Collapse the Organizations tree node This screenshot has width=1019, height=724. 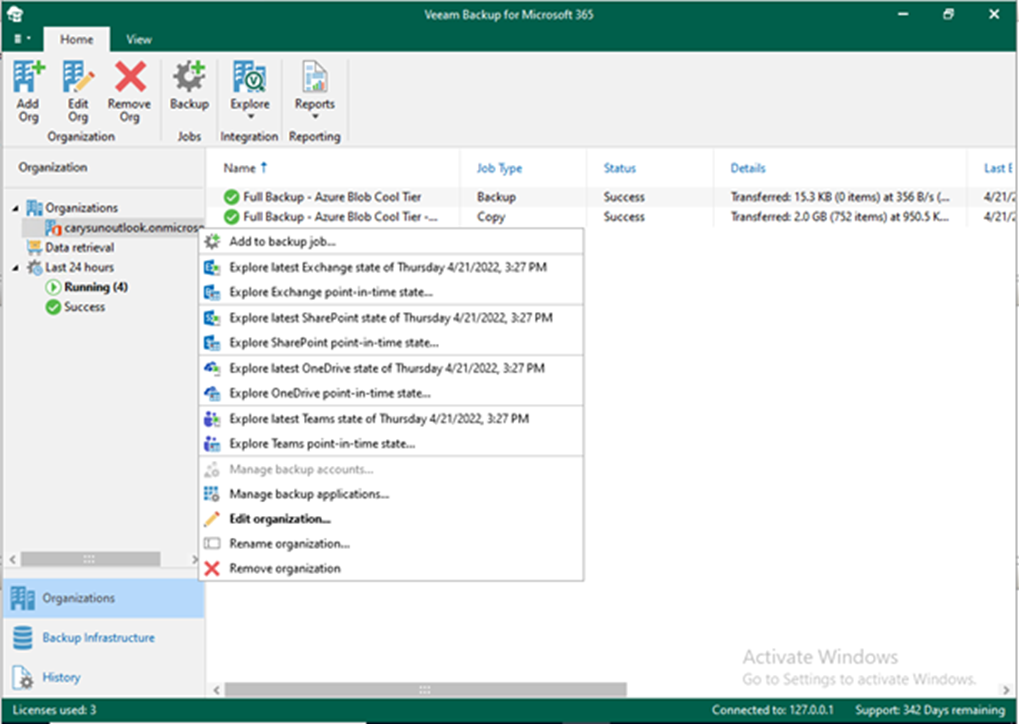pyautogui.click(x=15, y=208)
